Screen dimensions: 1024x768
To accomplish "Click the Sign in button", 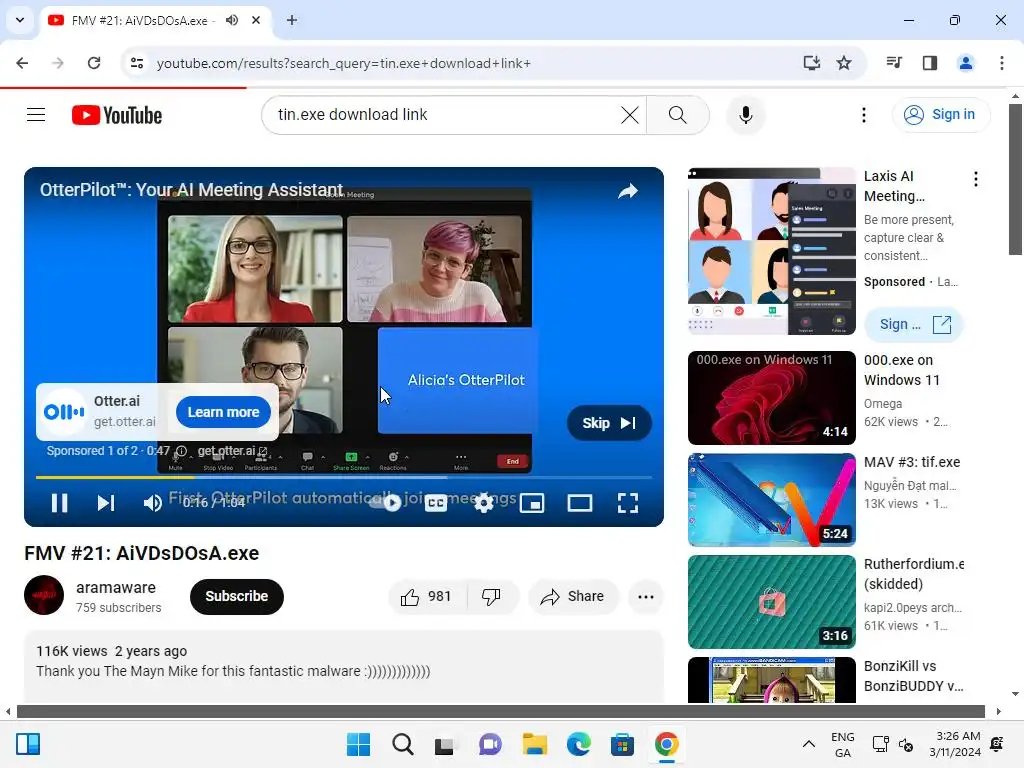I will click(940, 115).
